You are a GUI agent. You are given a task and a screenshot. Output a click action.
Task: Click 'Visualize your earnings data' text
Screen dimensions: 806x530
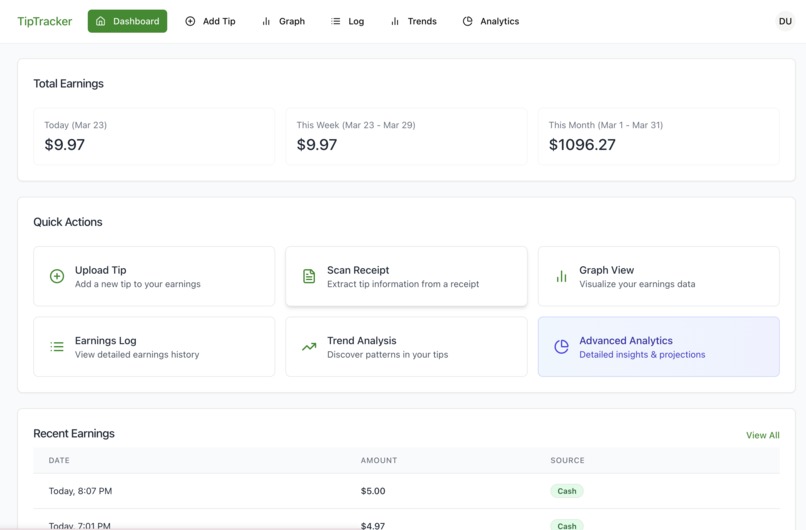(637, 284)
